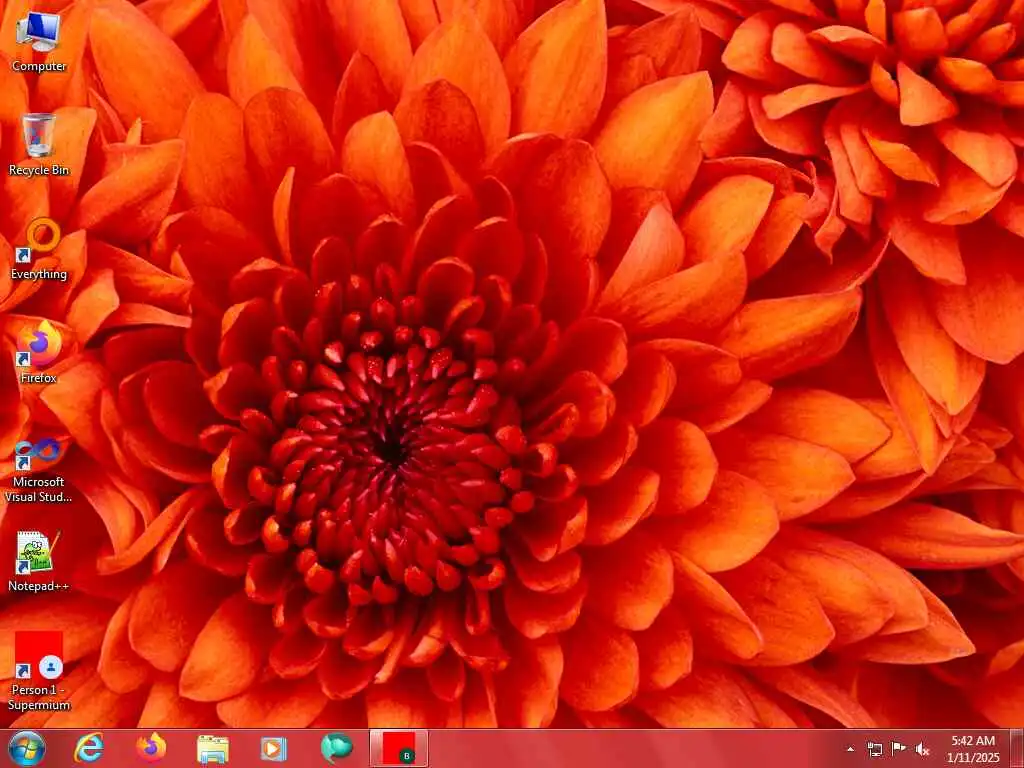The image size is (1024, 768).
Task: Open the Action Center flag icon
Action: [899, 749]
